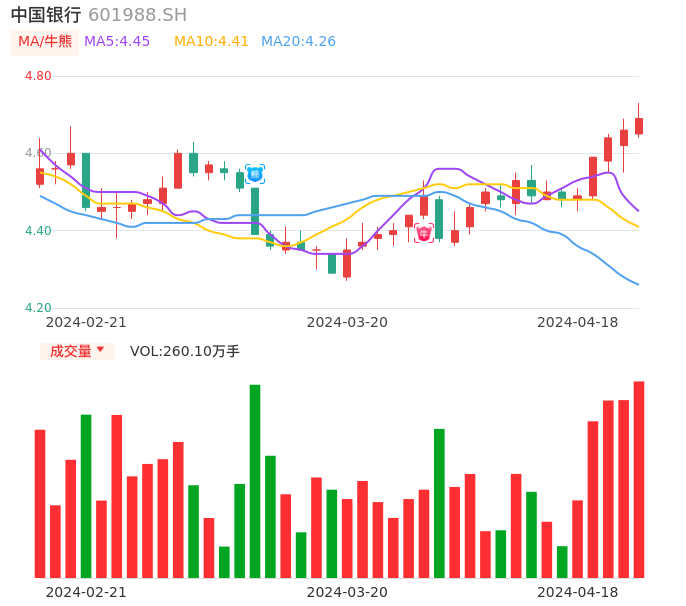Click the last red volume bar on right
This screenshot has width=686, height=606.
639,479
